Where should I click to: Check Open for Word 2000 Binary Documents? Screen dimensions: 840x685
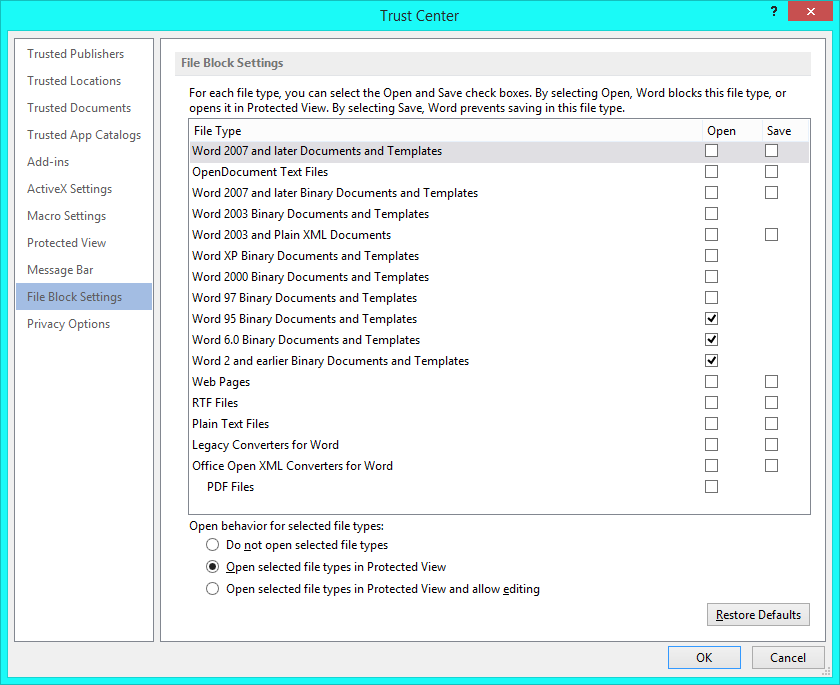(711, 277)
